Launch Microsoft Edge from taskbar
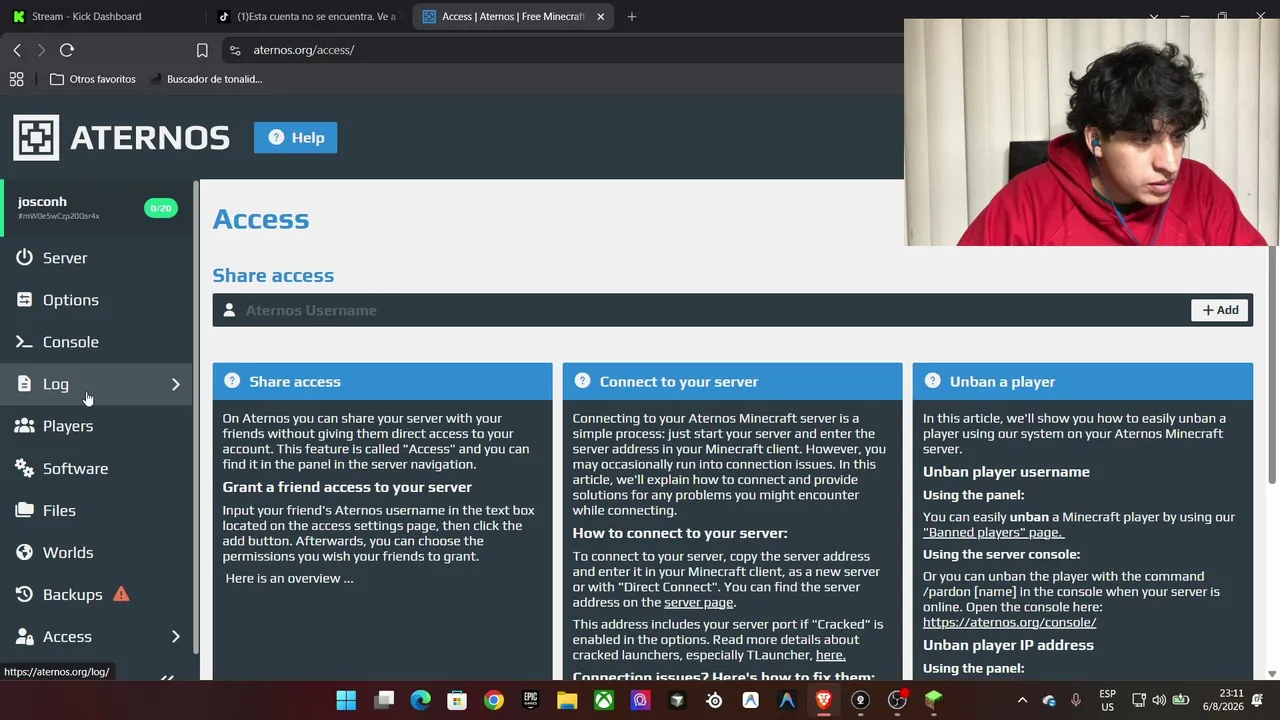Image resolution: width=1280 pixels, height=720 pixels. tap(421, 700)
